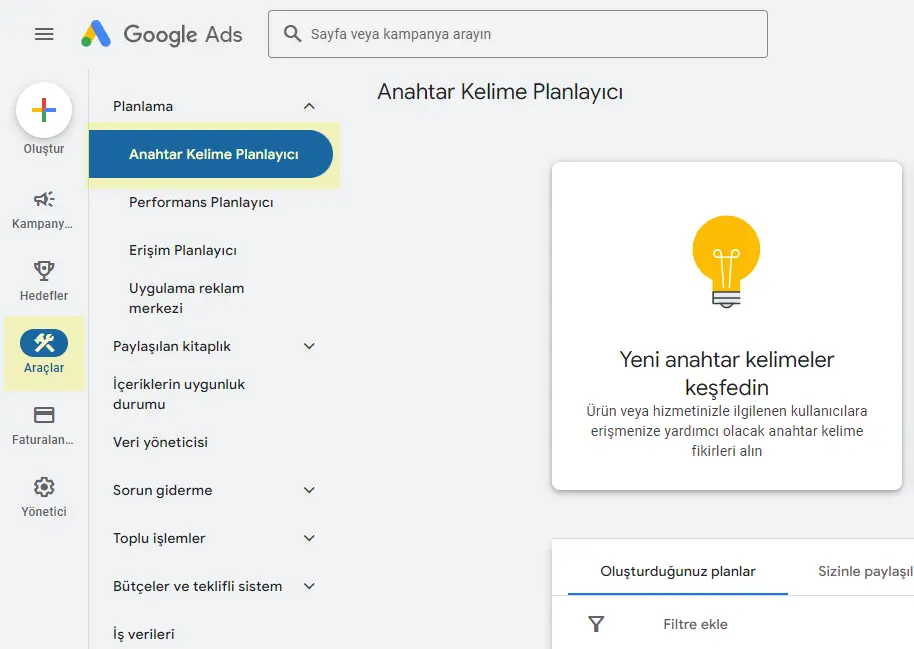Open the hamburger main menu
This screenshot has height=649, width=914.
[x=44, y=34]
